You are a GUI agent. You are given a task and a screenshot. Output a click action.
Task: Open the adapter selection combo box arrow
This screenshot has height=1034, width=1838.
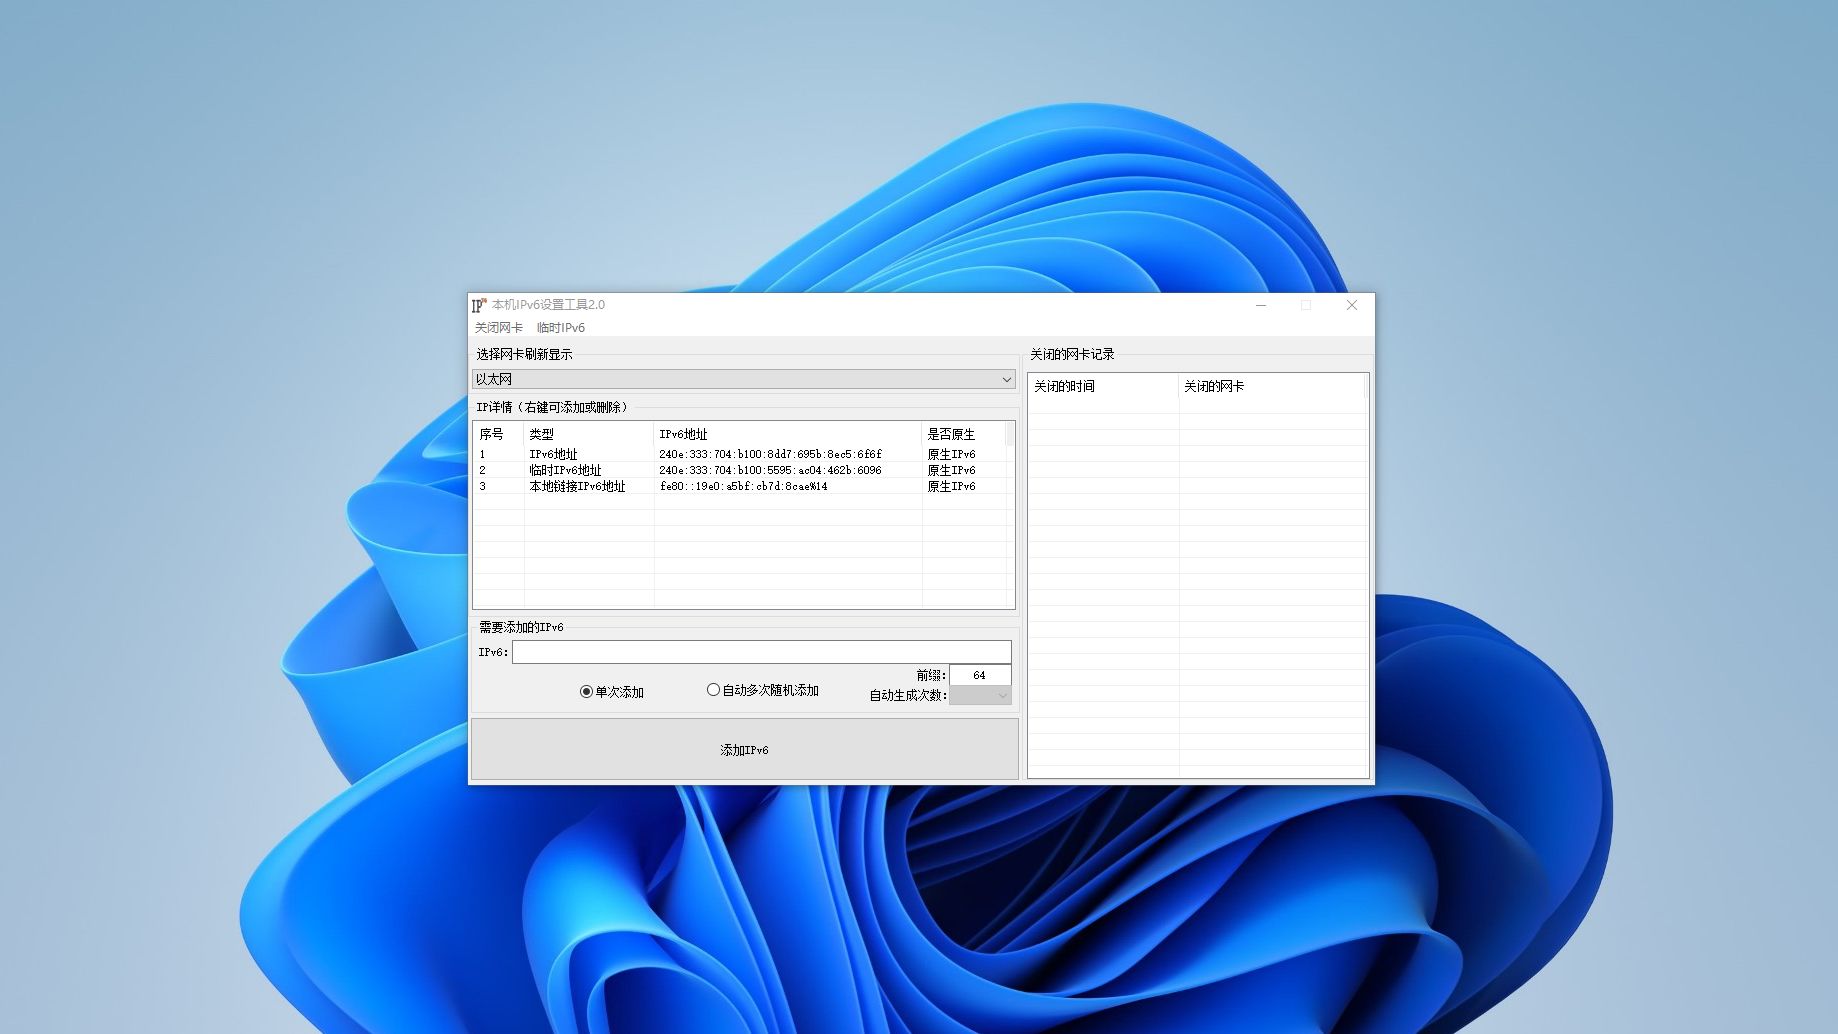(x=1005, y=379)
